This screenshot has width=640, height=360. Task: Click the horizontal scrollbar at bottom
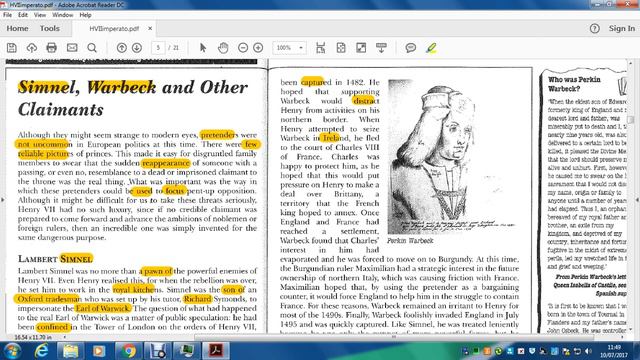[x=394, y=337]
